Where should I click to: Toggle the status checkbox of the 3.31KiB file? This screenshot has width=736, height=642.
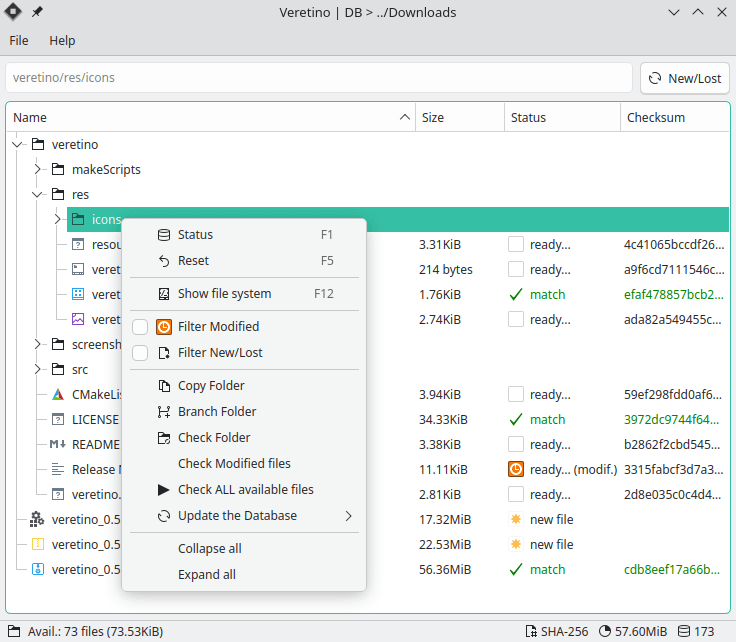pyautogui.click(x=516, y=244)
